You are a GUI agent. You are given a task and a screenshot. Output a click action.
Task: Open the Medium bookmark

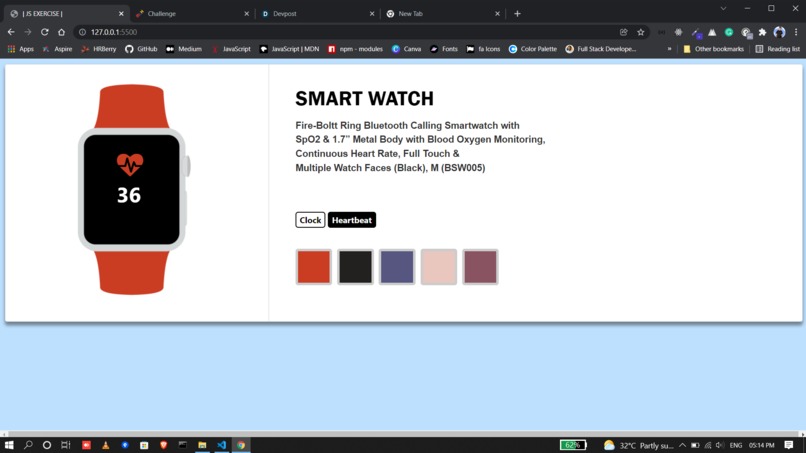(x=184, y=49)
